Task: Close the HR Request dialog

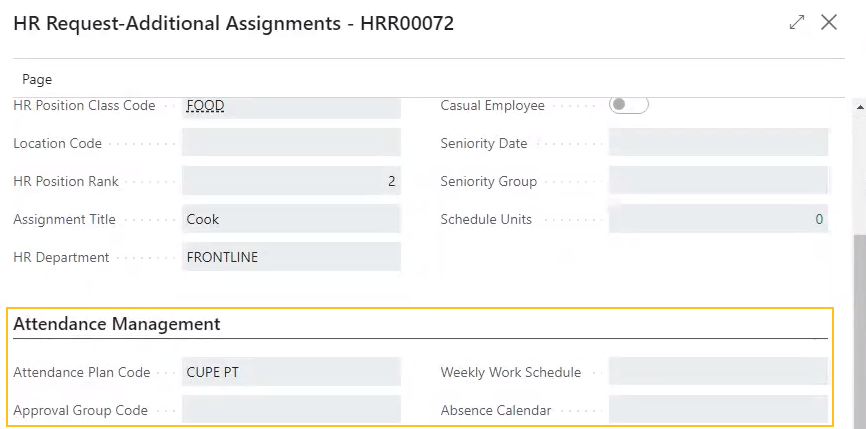Action: click(x=829, y=22)
